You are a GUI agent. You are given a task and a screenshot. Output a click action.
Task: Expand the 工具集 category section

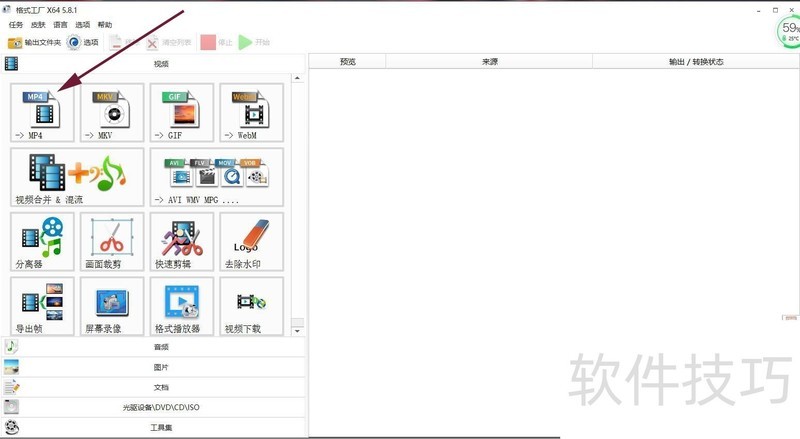tap(154, 427)
